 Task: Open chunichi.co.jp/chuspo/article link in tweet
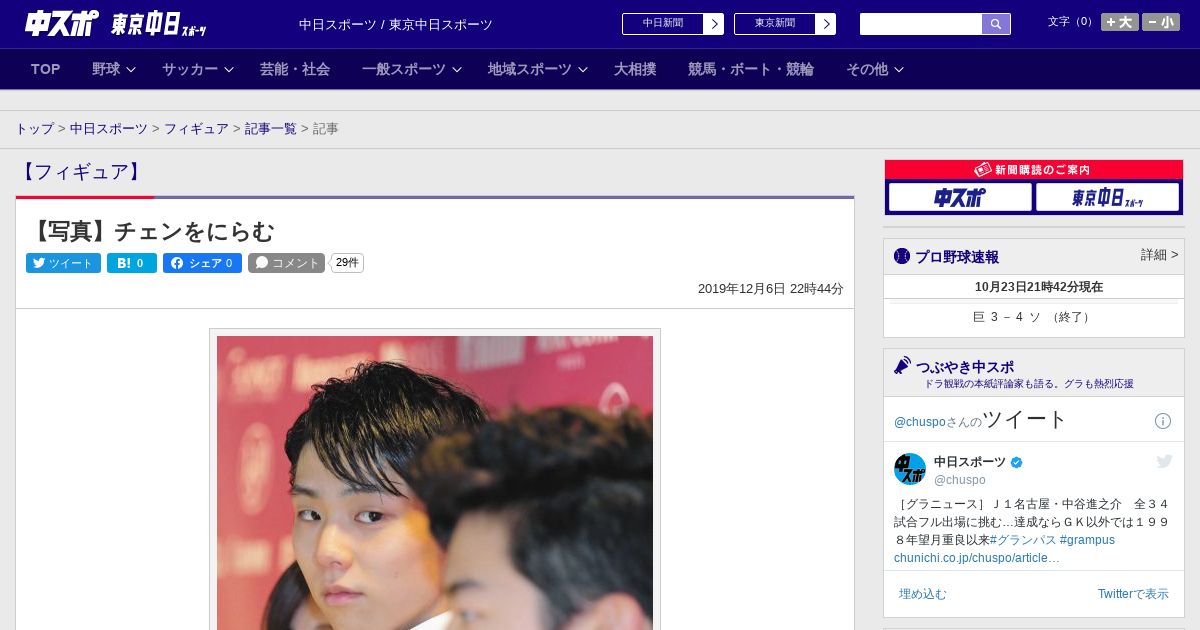pyautogui.click(x=977, y=558)
